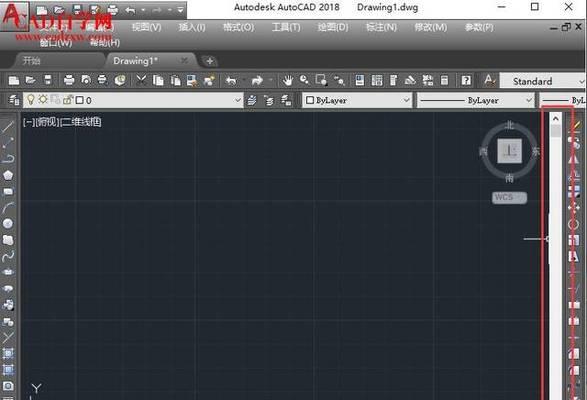The height and width of the screenshot is (400, 587).
Task: Open Customize Quick Access Toolbar arrow
Action: (180, 10)
